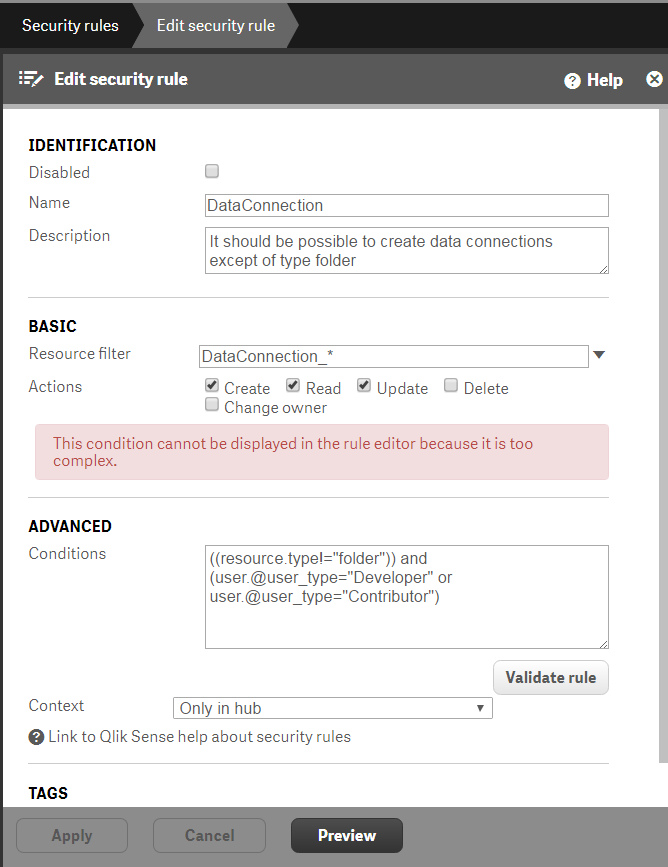Expand the Resource filter dropdown arrow
The width and height of the screenshot is (668, 867).
tap(599, 355)
